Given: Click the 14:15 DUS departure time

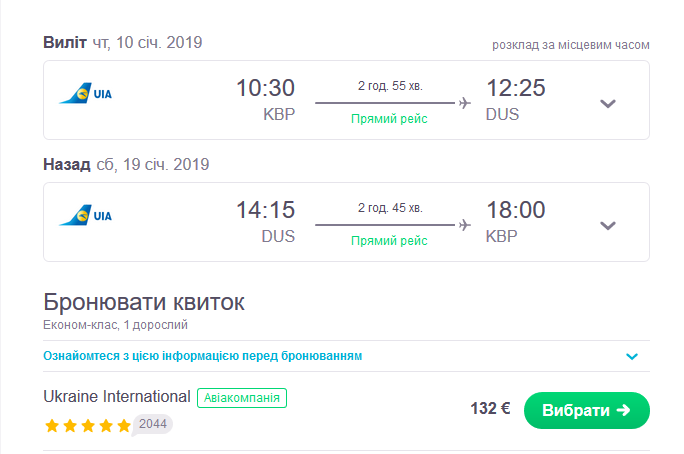Looking at the screenshot, I should point(265,211).
